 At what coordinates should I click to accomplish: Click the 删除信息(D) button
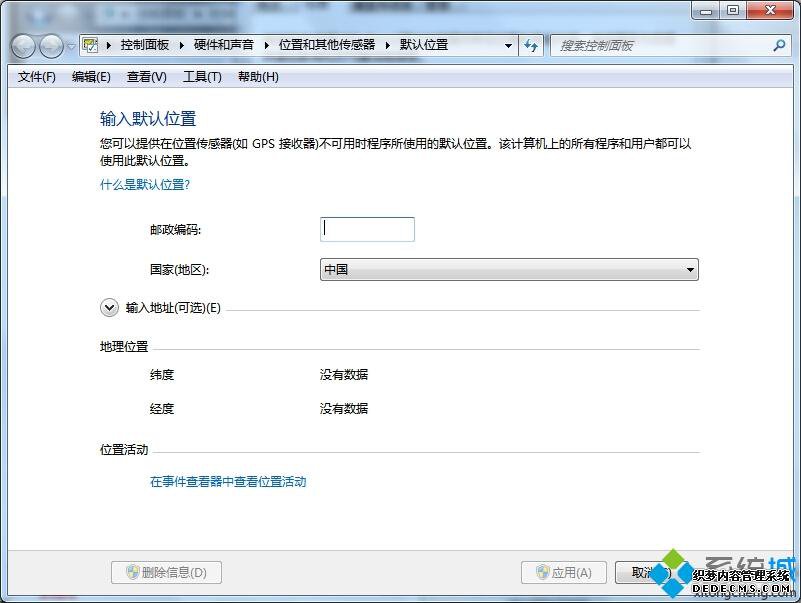point(167,572)
